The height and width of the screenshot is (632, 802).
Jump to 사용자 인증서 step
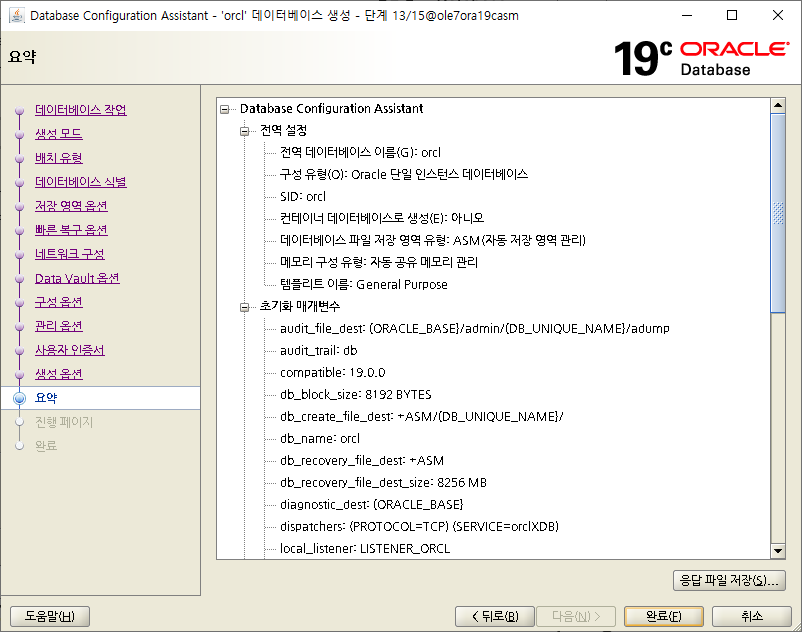pos(70,350)
